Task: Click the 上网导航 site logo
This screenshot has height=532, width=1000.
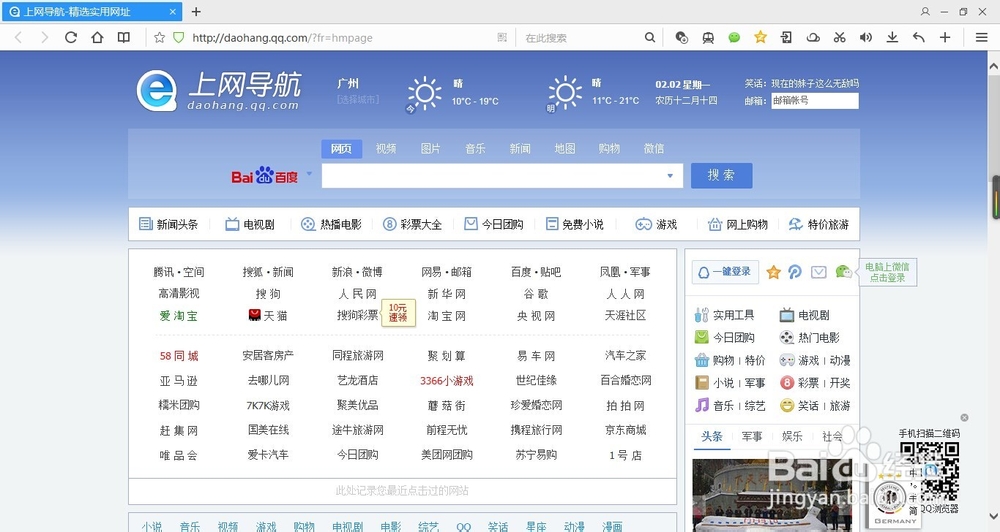Action: click(x=219, y=91)
